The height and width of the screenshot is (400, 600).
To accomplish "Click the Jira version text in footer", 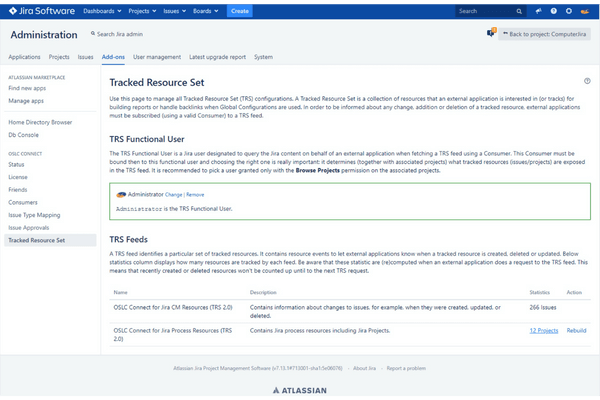I will point(258,368).
